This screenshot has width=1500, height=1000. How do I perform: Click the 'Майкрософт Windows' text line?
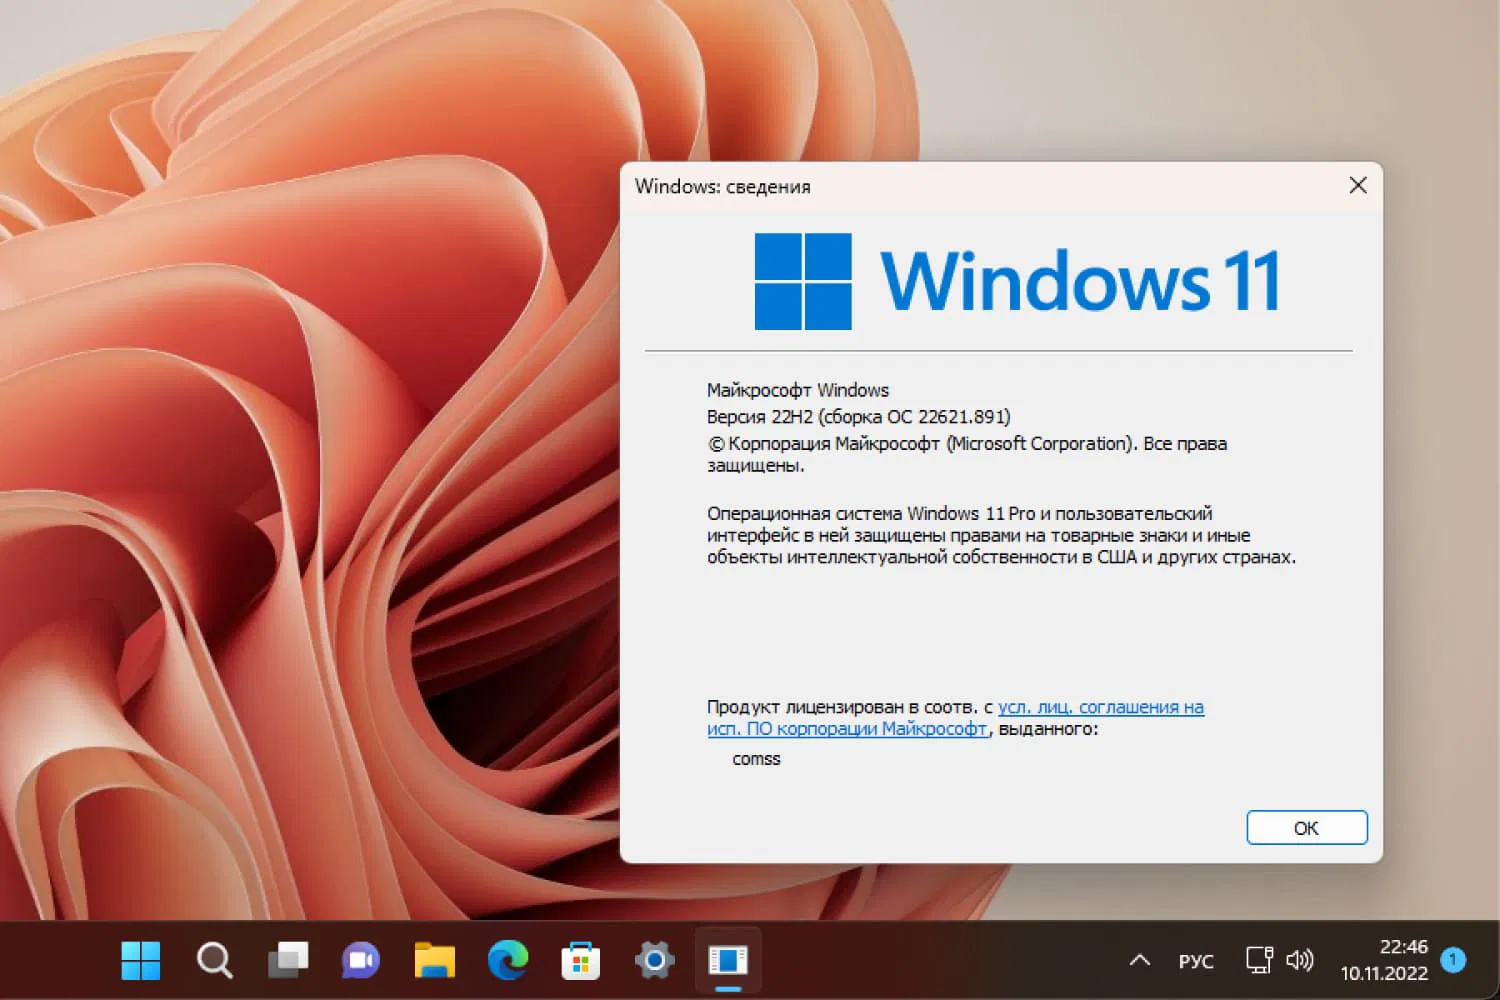pyautogui.click(x=798, y=390)
